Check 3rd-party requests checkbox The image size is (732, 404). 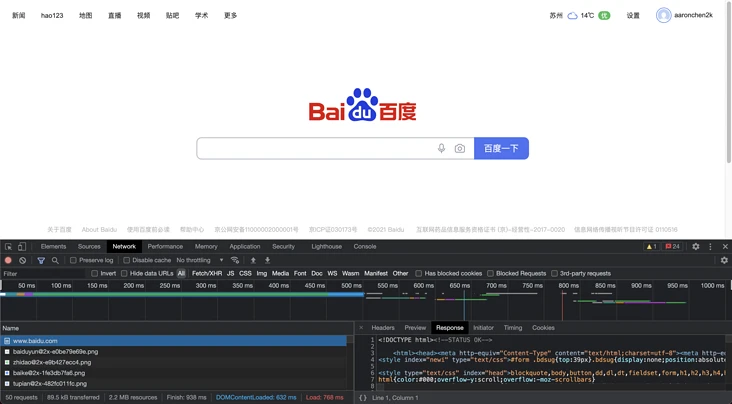[554, 274]
